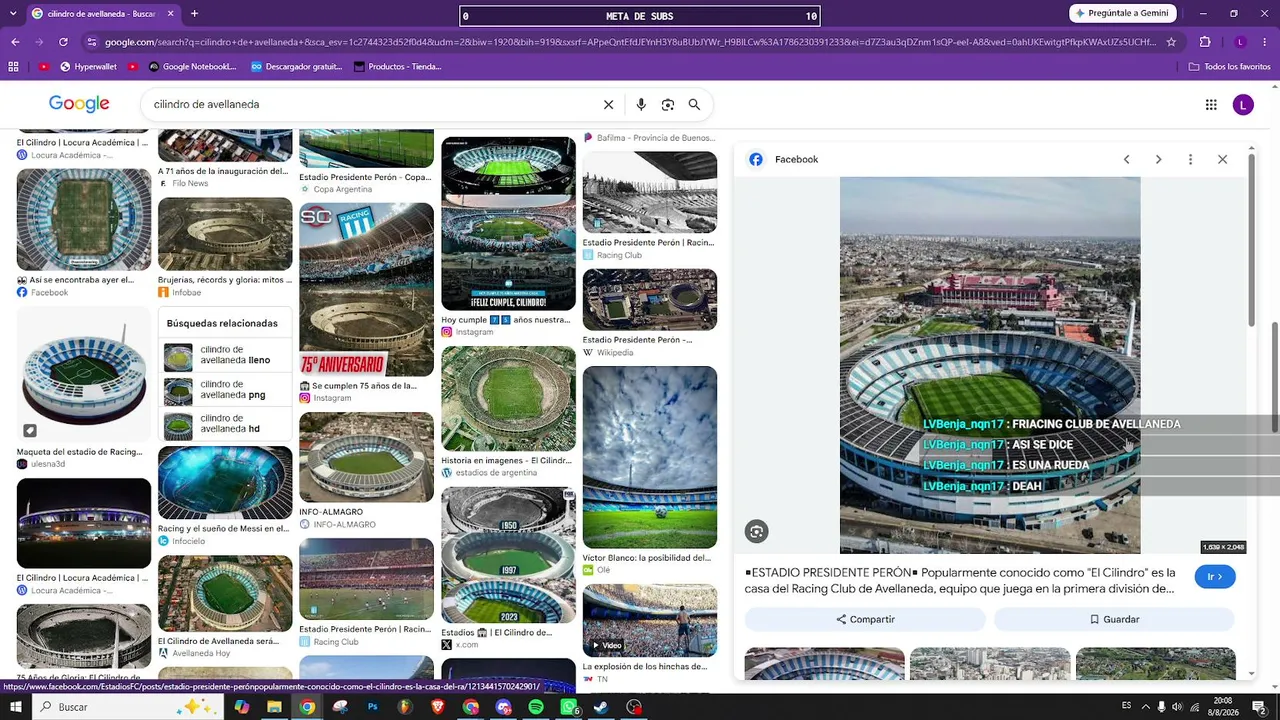1280x720 pixels.
Task: Open the taskbar notification center
Action: tap(1259, 707)
